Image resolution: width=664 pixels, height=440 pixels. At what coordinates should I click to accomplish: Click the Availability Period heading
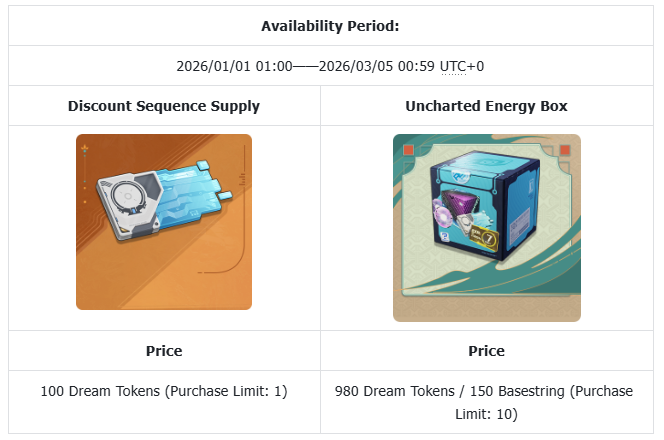point(332,25)
